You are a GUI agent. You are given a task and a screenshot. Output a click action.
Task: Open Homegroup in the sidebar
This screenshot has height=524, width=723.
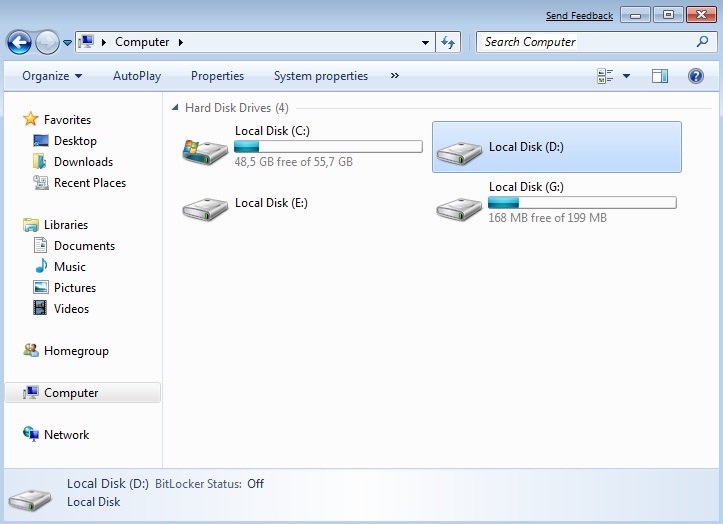pos(76,351)
